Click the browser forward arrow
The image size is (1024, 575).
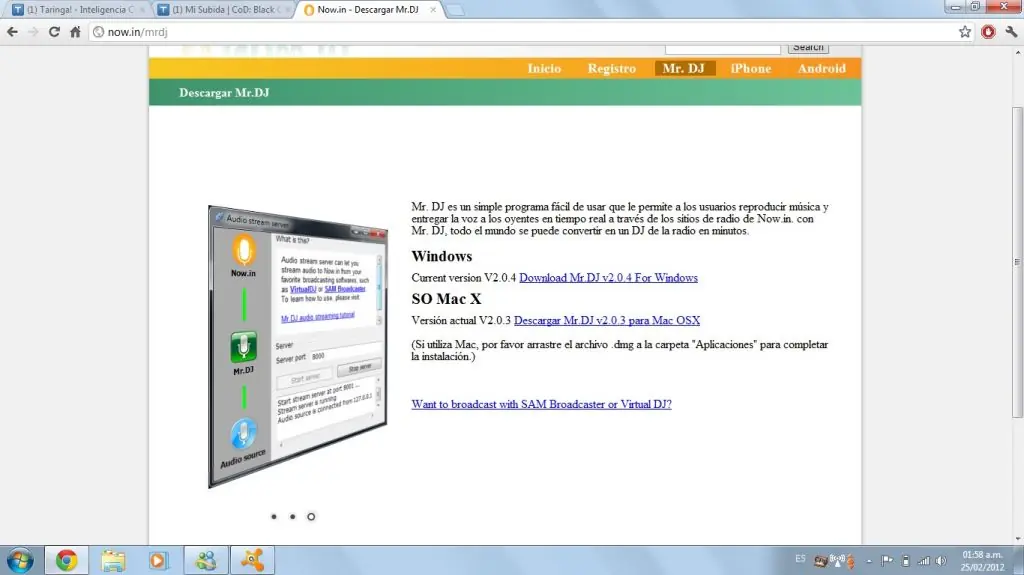click(33, 31)
